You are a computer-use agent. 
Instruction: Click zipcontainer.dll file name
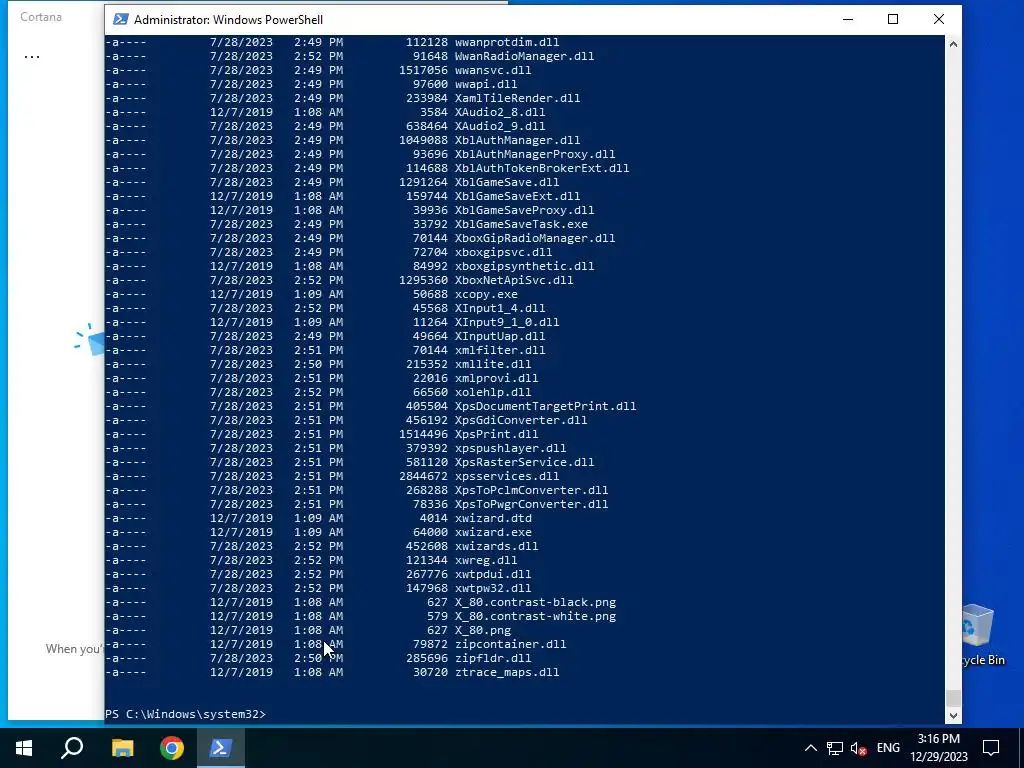coord(511,645)
